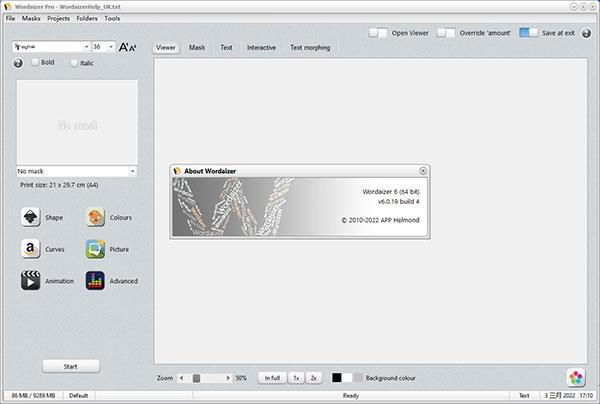
Task: Switch to the Text tab
Action: point(226,47)
